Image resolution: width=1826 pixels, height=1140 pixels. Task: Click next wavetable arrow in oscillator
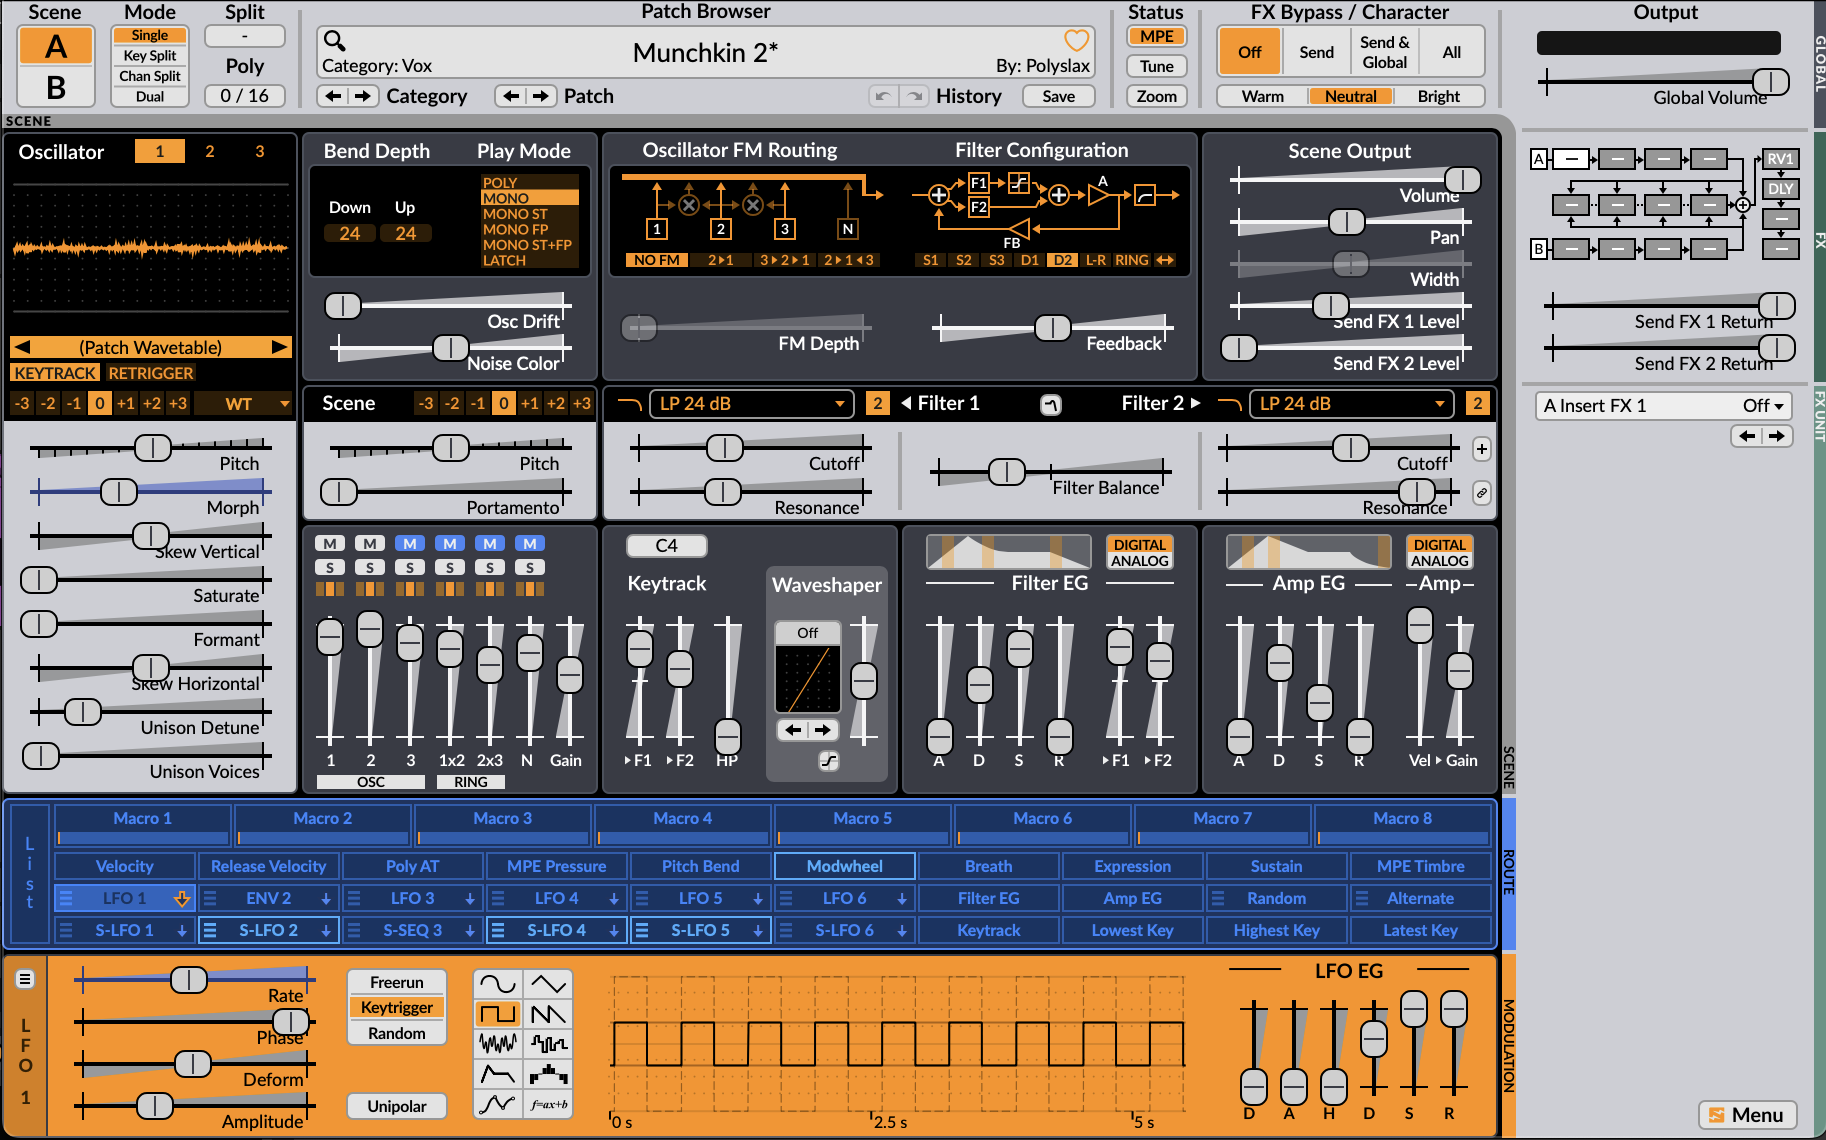279,347
